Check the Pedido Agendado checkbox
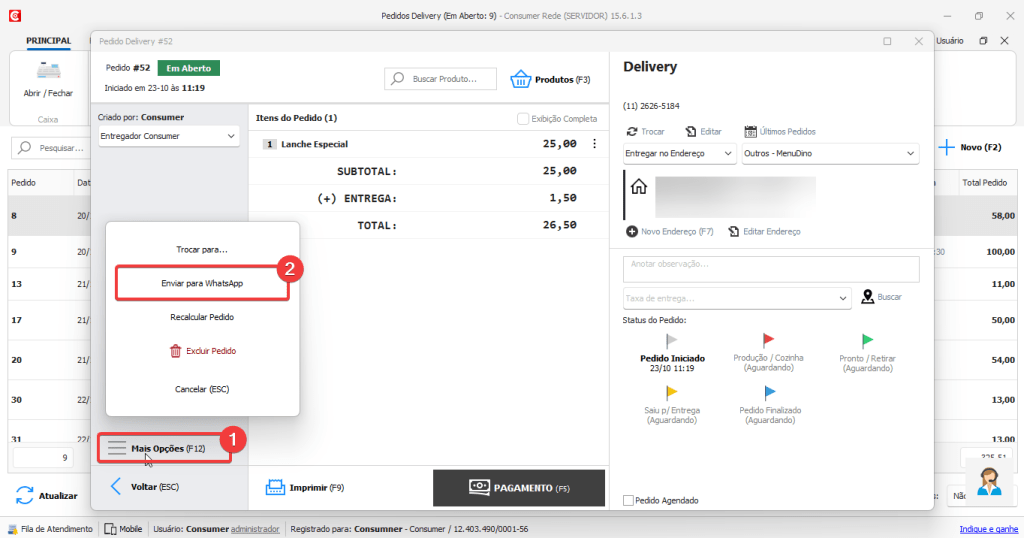Screen dimensions: 1024x538 click(628, 500)
